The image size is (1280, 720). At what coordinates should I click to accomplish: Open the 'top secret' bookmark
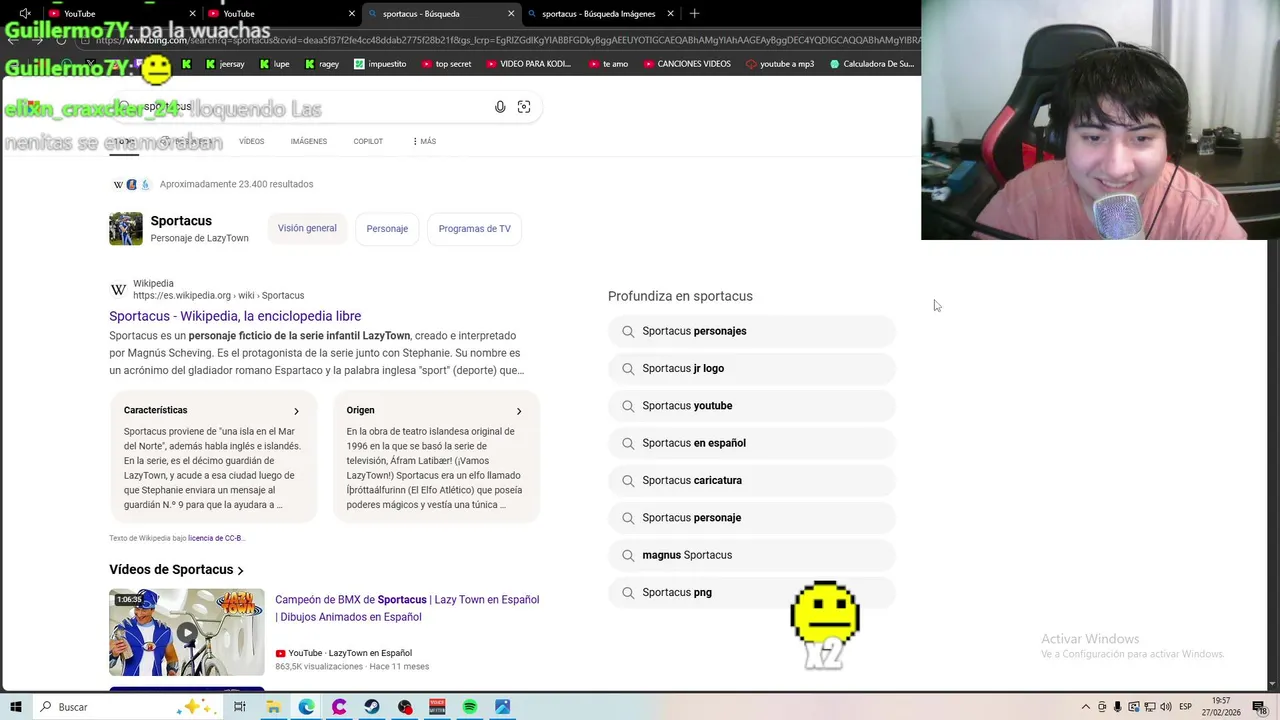446,64
